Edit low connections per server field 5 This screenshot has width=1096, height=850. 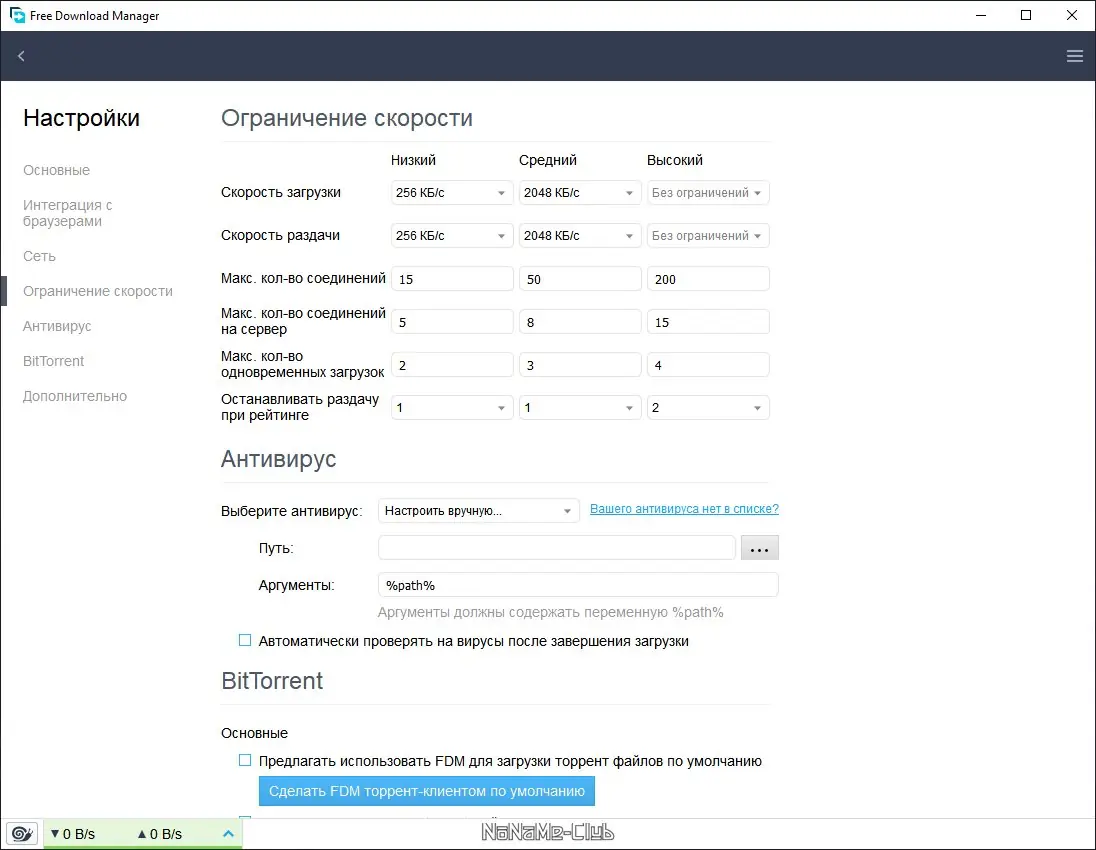tap(452, 322)
